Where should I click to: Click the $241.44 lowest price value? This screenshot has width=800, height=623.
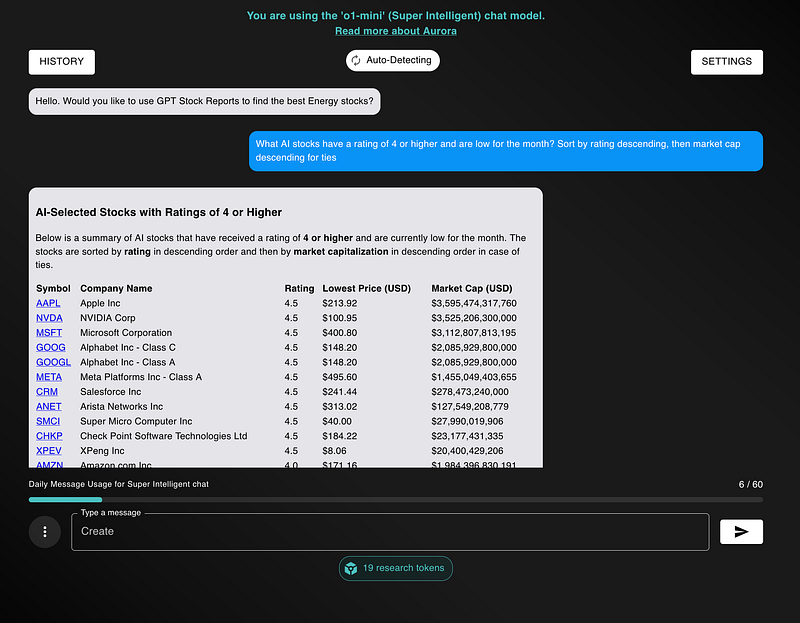pyautogui.click(x=339, y=392)
